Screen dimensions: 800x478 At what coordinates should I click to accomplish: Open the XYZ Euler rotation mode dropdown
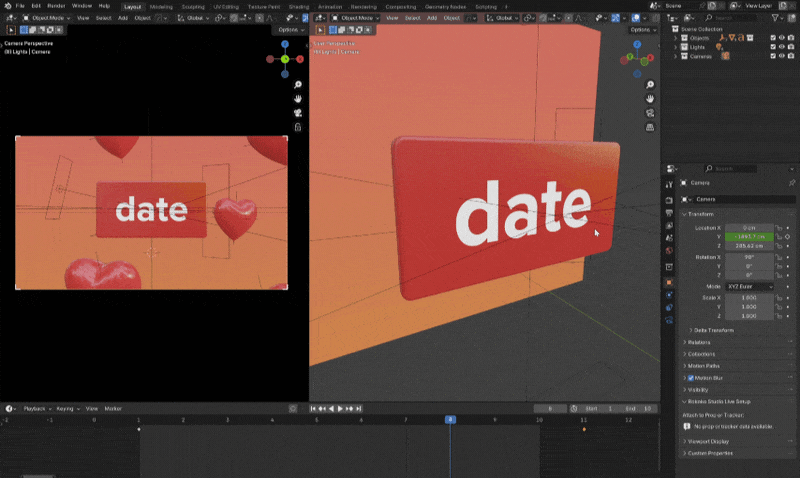click(x=748, y=285)
